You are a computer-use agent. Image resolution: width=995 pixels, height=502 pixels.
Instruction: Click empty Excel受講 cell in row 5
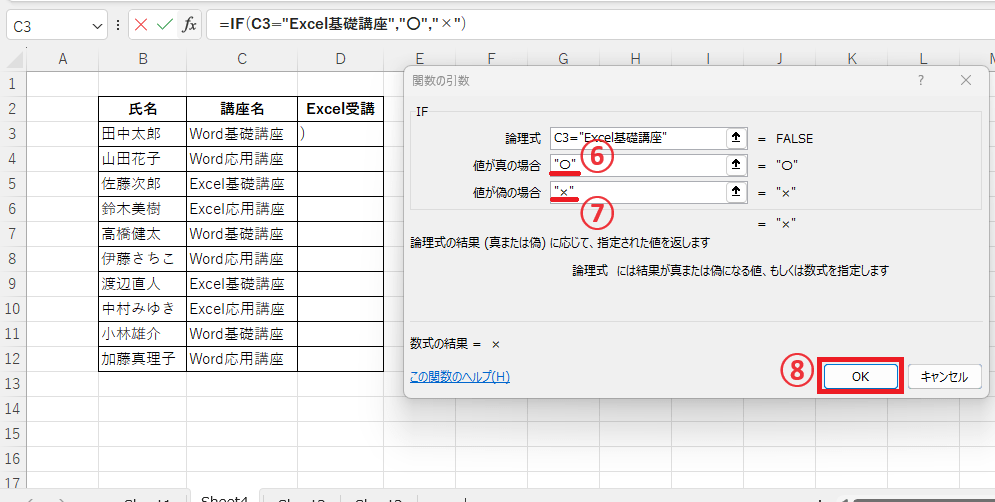pyautogui.click(x=341, y=184)
